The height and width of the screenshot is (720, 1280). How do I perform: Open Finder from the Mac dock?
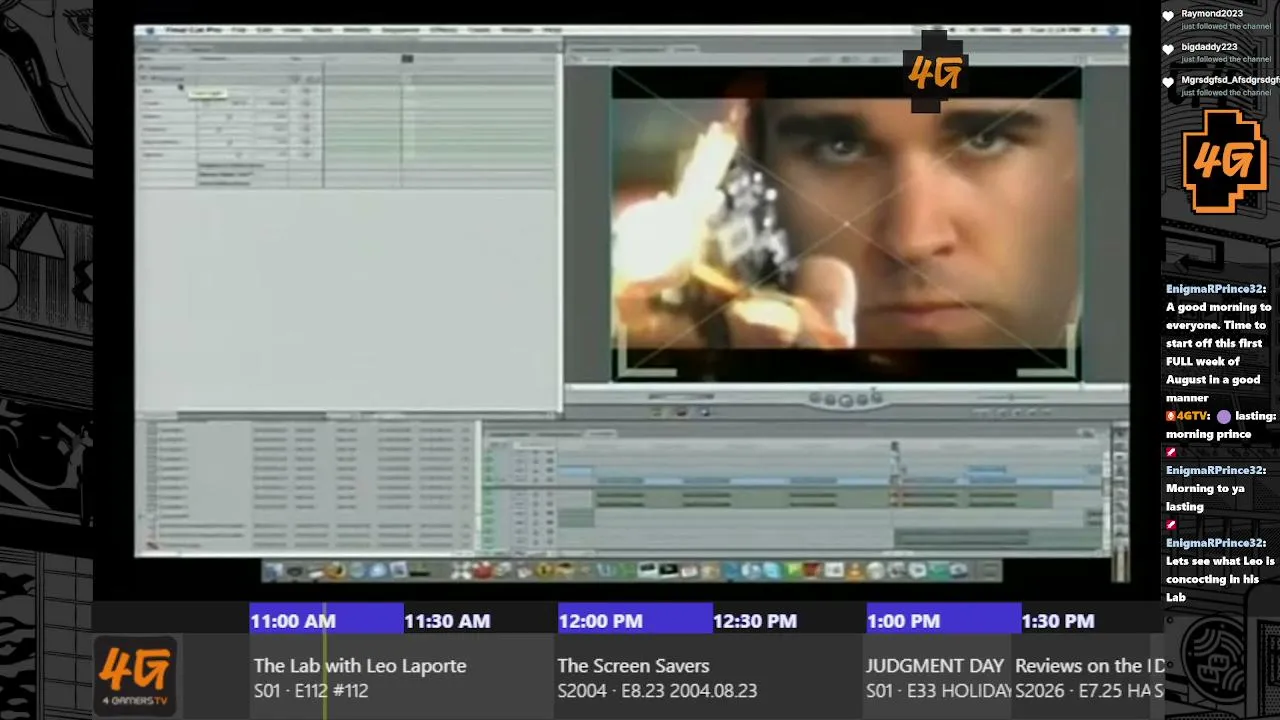click(274, 571)
